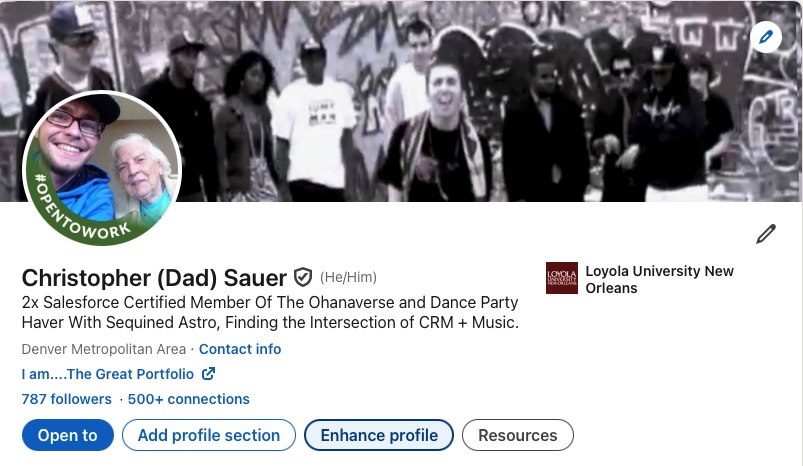Viewport: 803px width, 466px height.
Task: Open Loyola University New Orleans text link
Action: [660, 279]
